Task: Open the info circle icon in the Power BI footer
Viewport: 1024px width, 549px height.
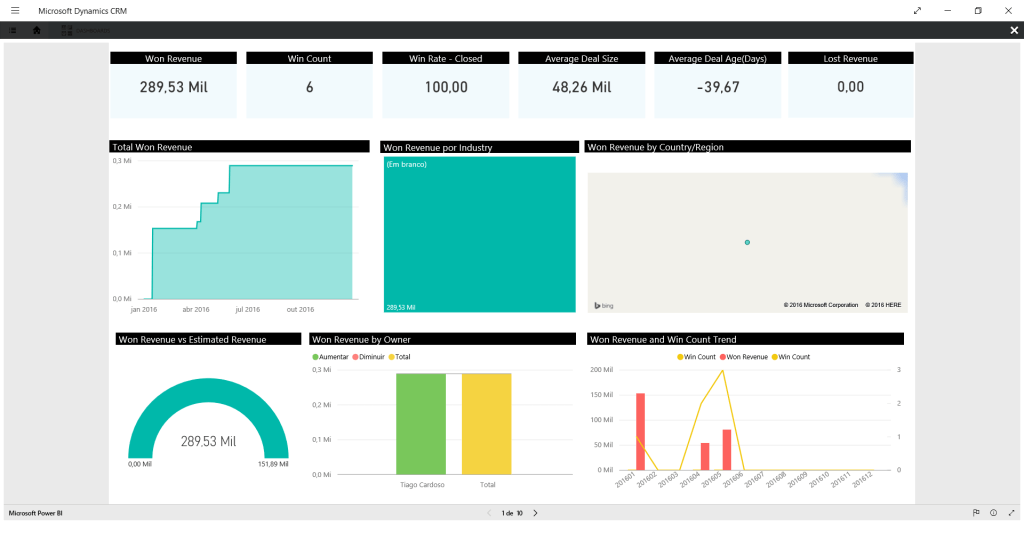Action: tap(993, 513)
